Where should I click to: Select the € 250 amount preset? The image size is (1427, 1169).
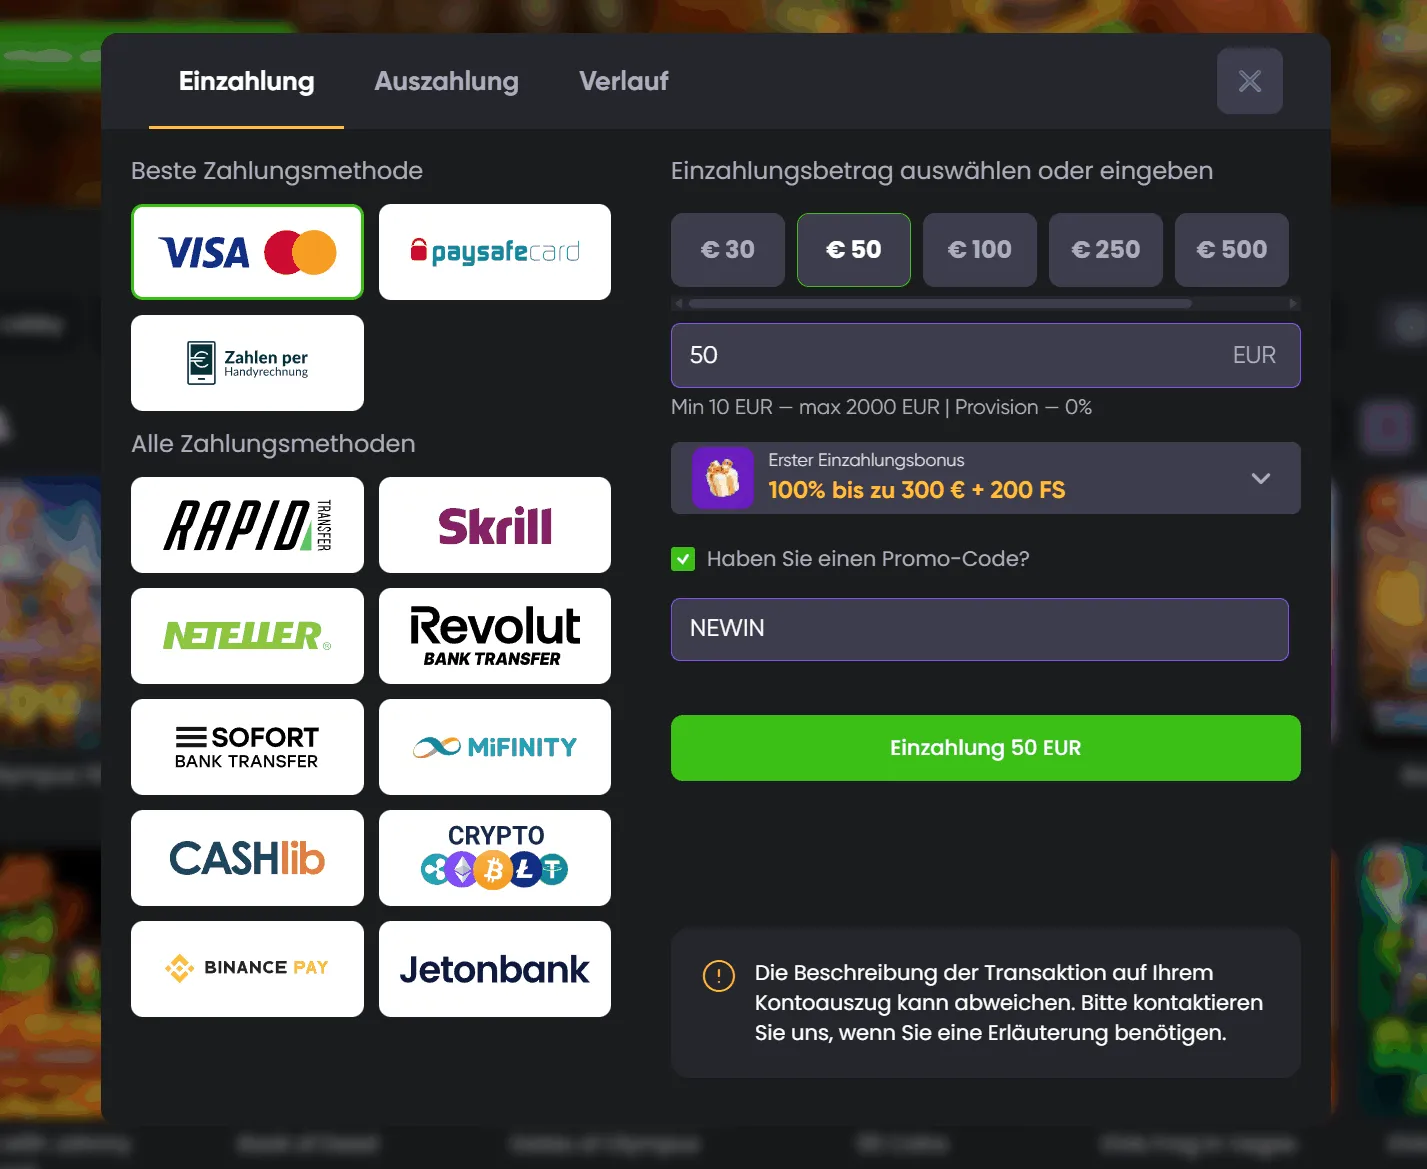click(1106, 250)
